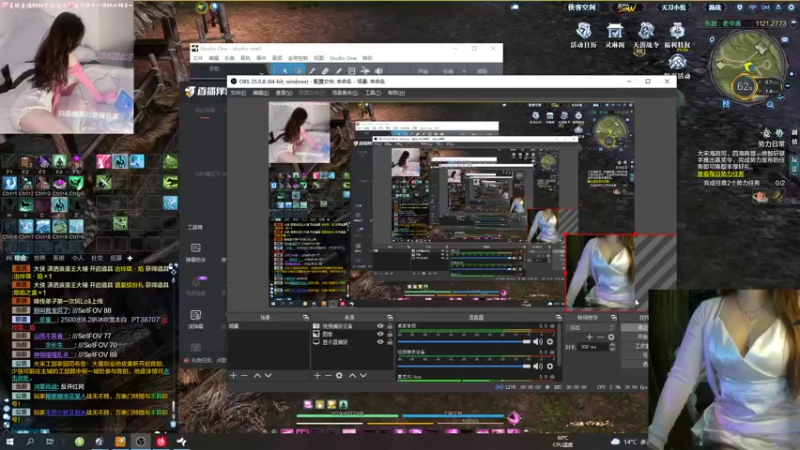The width and height of the screenshot is (800, 450).
Task: Pop out the OBS Scenes panel dock
Action: click(306, 317)
